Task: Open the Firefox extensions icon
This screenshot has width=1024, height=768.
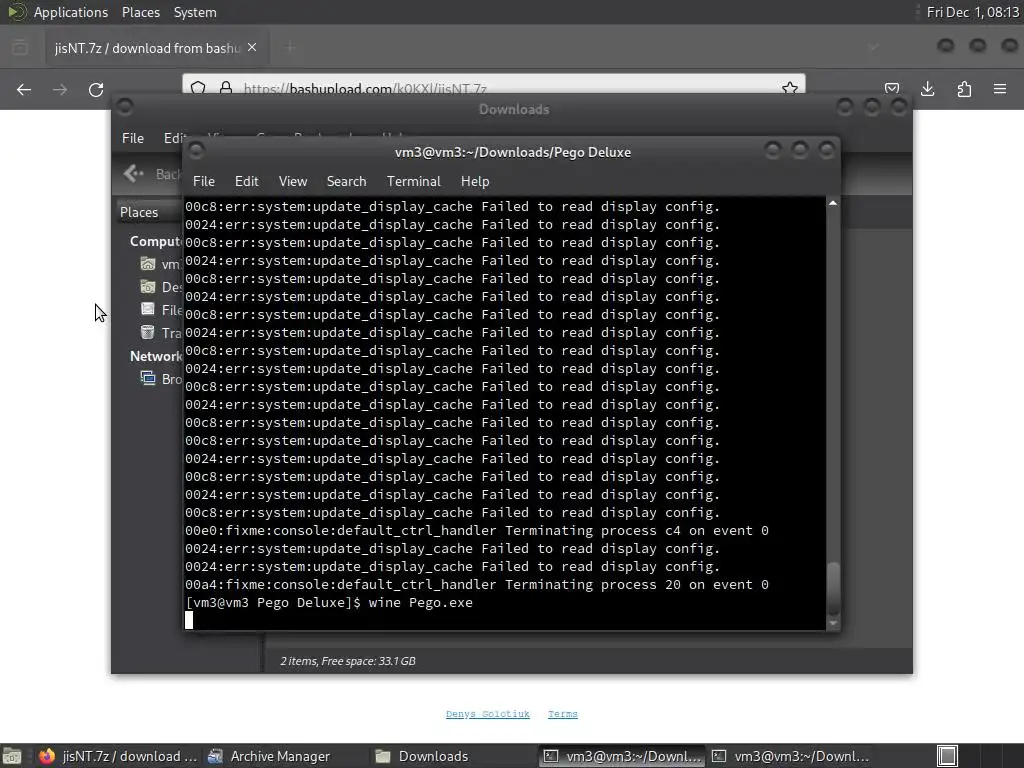Action: pos(964,89)
